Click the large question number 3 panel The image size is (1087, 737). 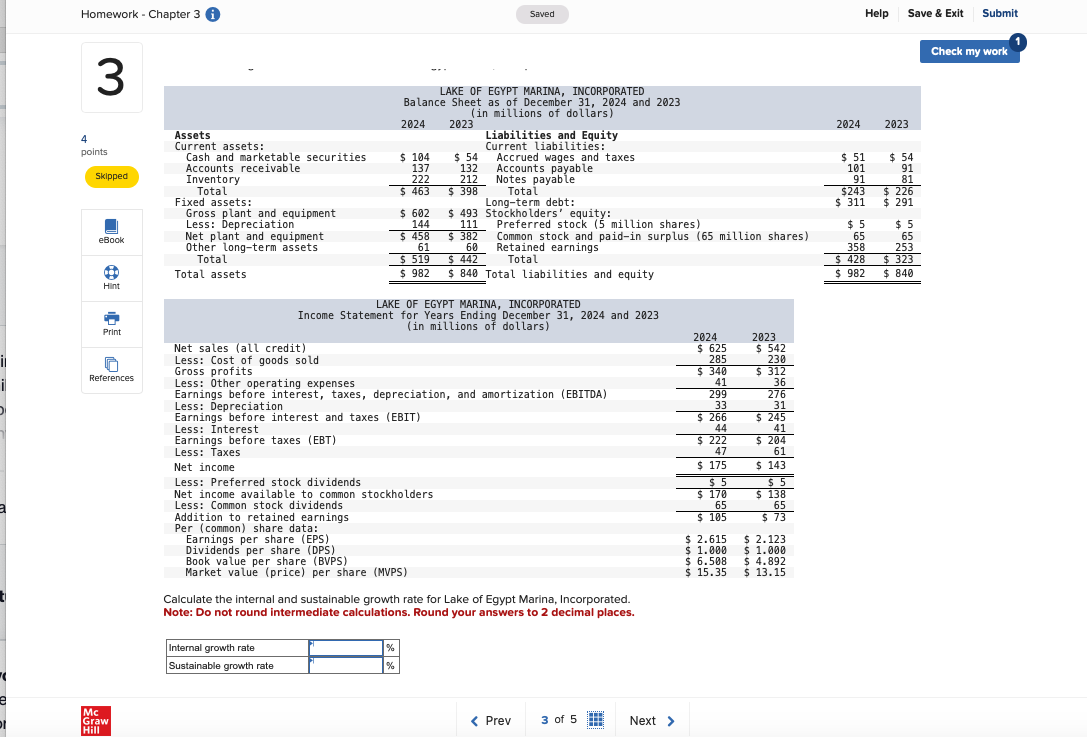[111, 77]
